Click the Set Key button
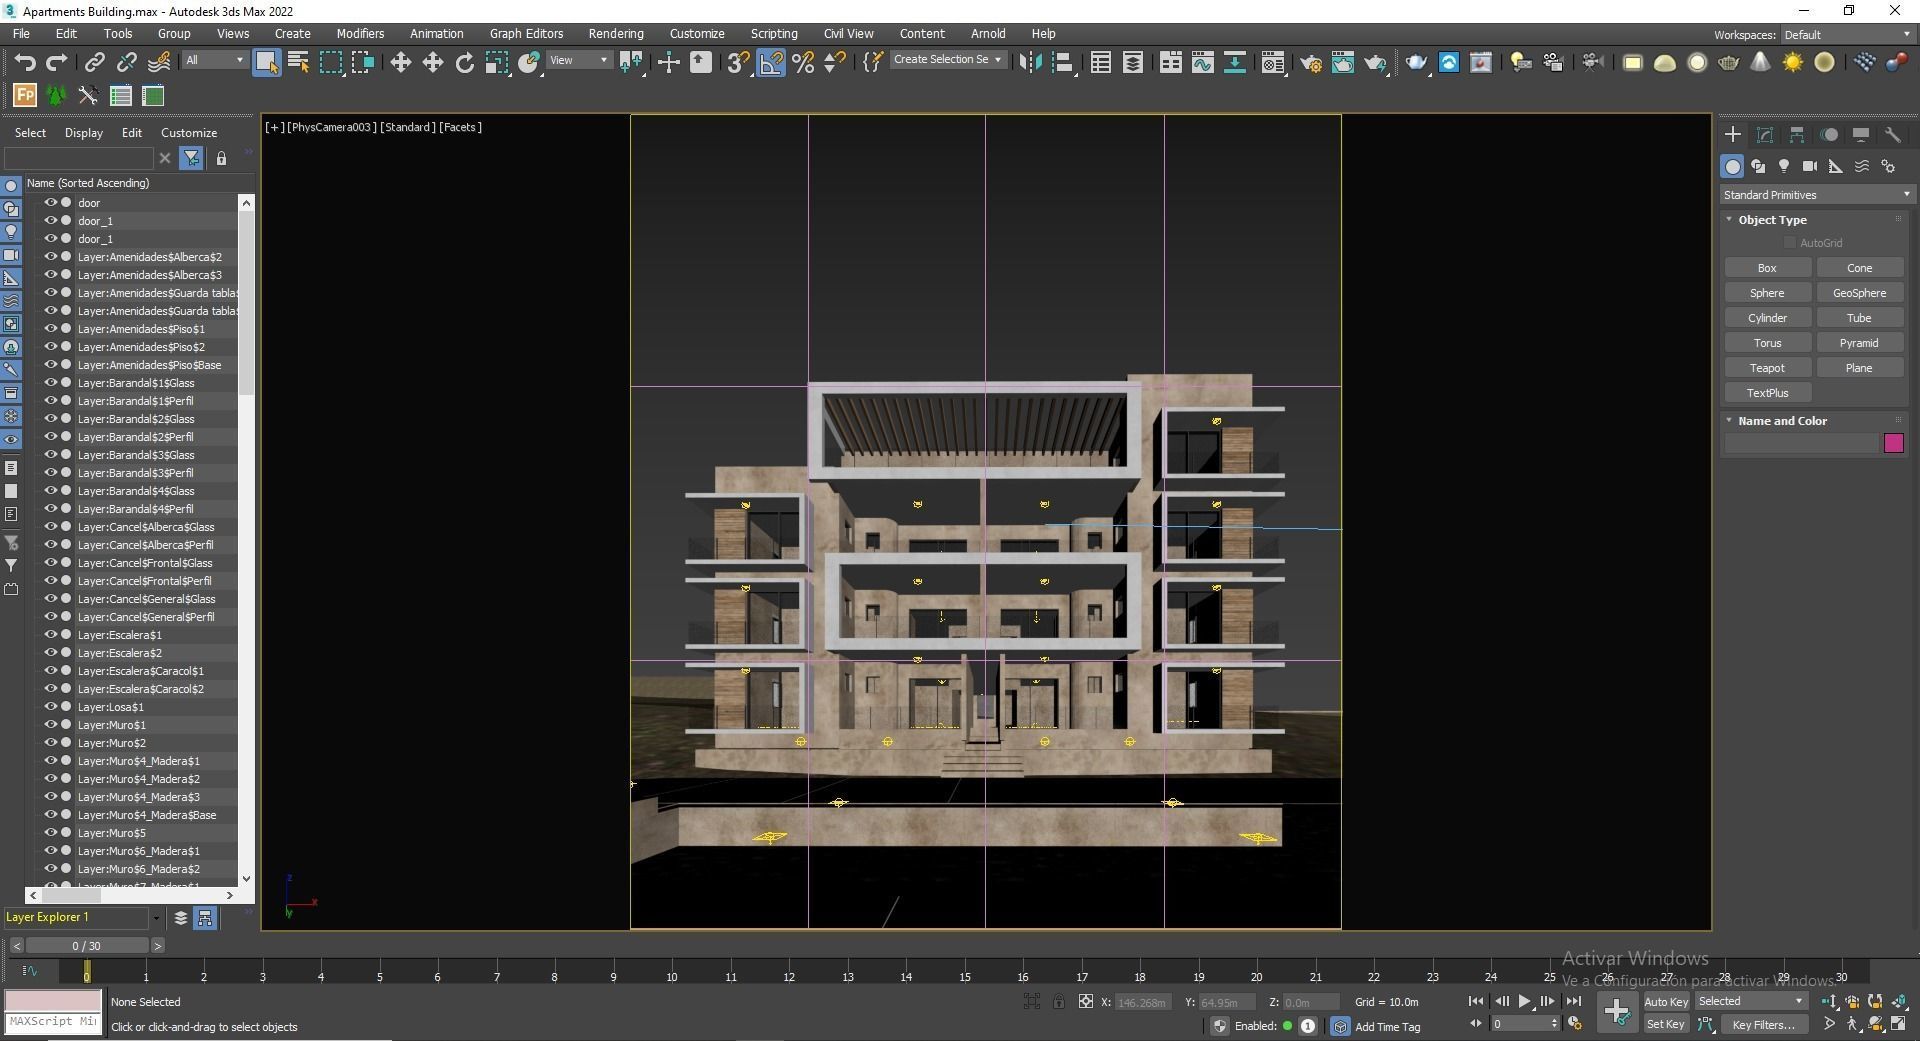Screen dimensions: 1920x1041 tap(1666, 1024)
